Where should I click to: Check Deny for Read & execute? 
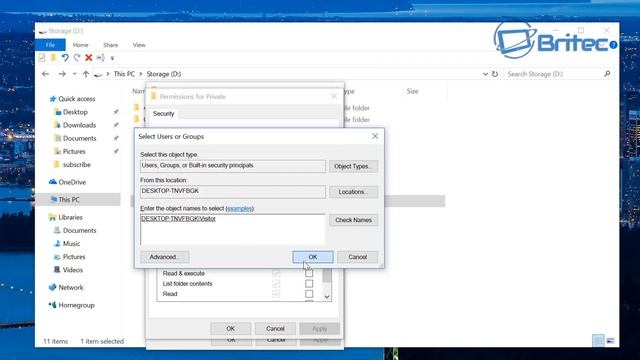[x=309, y=273]
